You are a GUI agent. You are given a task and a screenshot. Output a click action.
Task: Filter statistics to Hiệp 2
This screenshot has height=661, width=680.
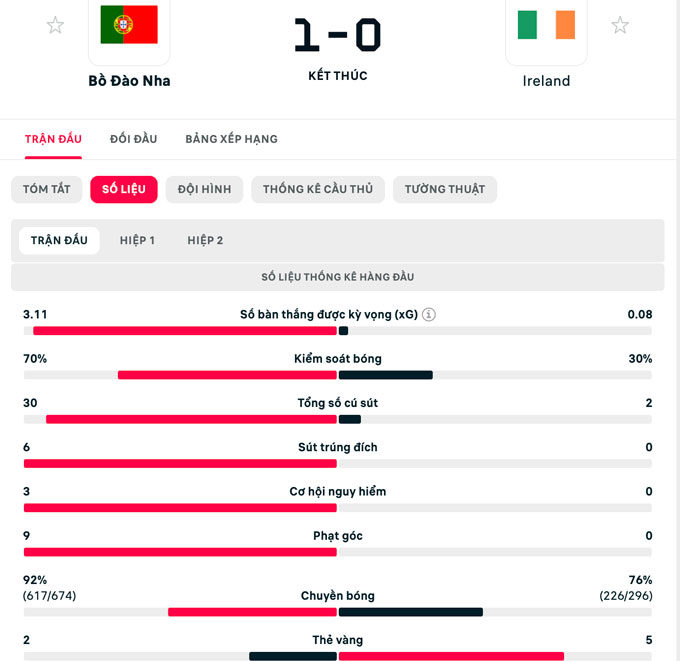(205, 240)
